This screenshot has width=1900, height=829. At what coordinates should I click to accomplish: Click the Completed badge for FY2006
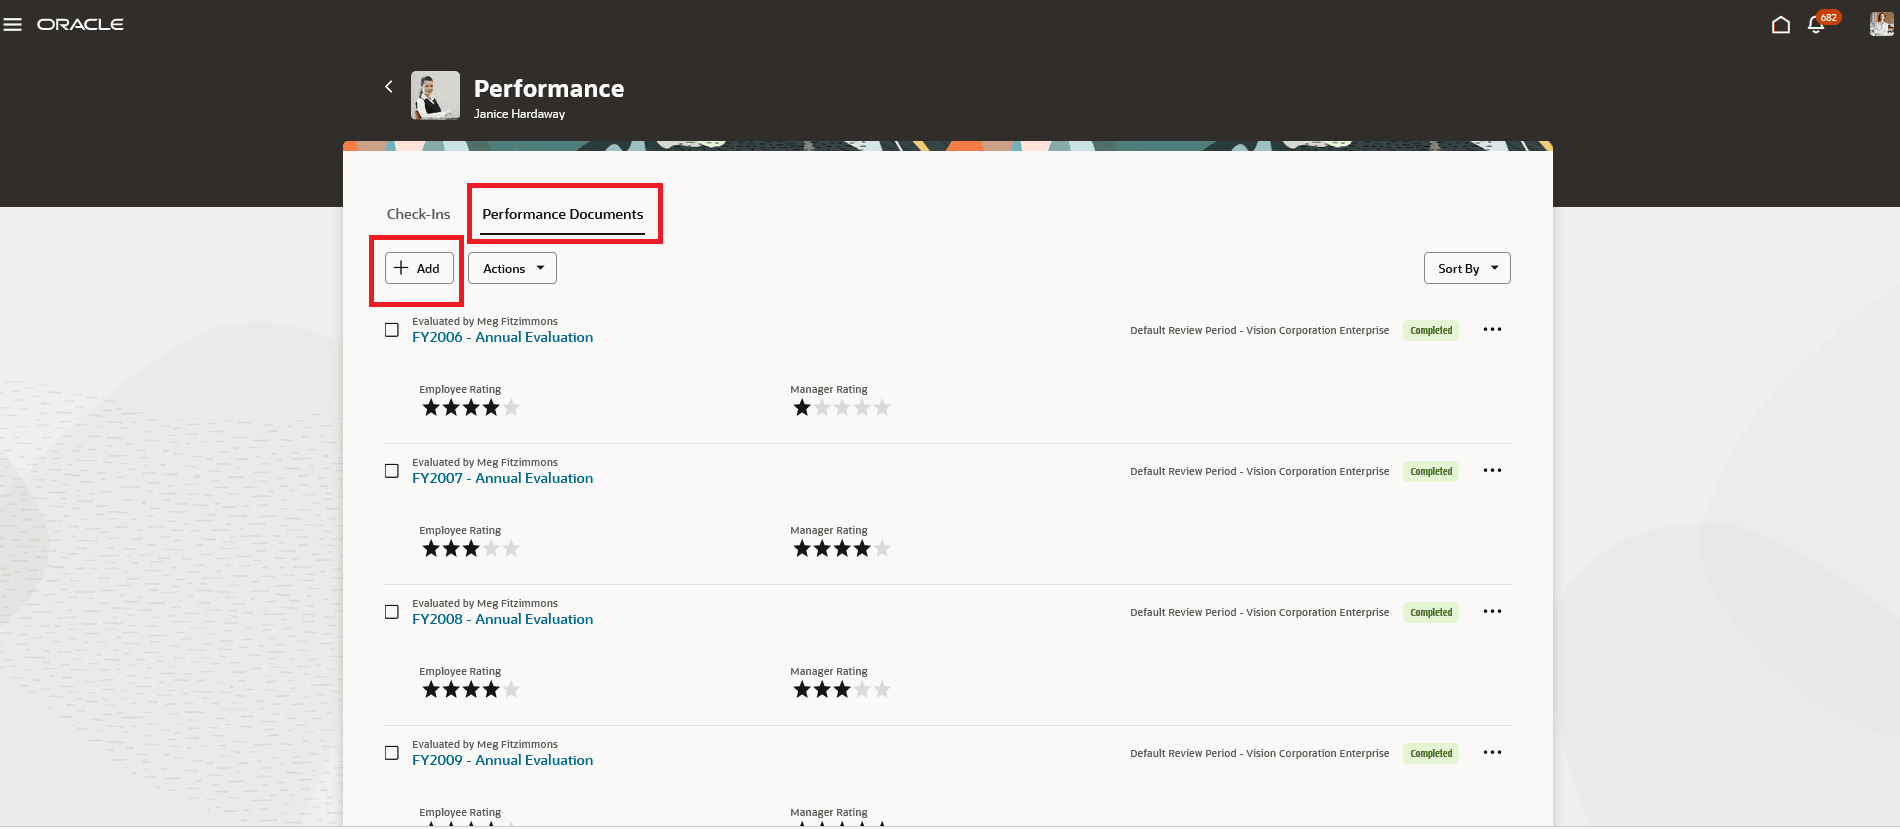[x=1431, y=331]
